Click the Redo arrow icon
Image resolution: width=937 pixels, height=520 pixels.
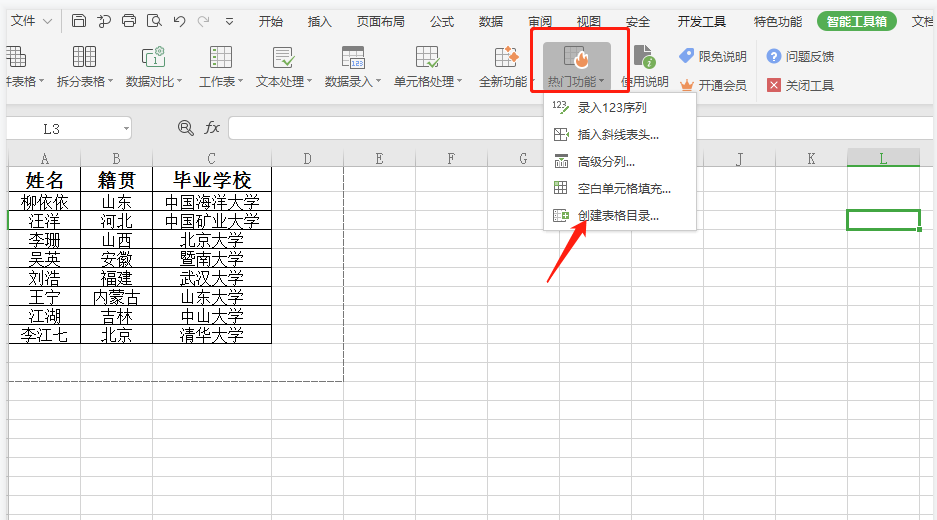(x=204, y=22)
